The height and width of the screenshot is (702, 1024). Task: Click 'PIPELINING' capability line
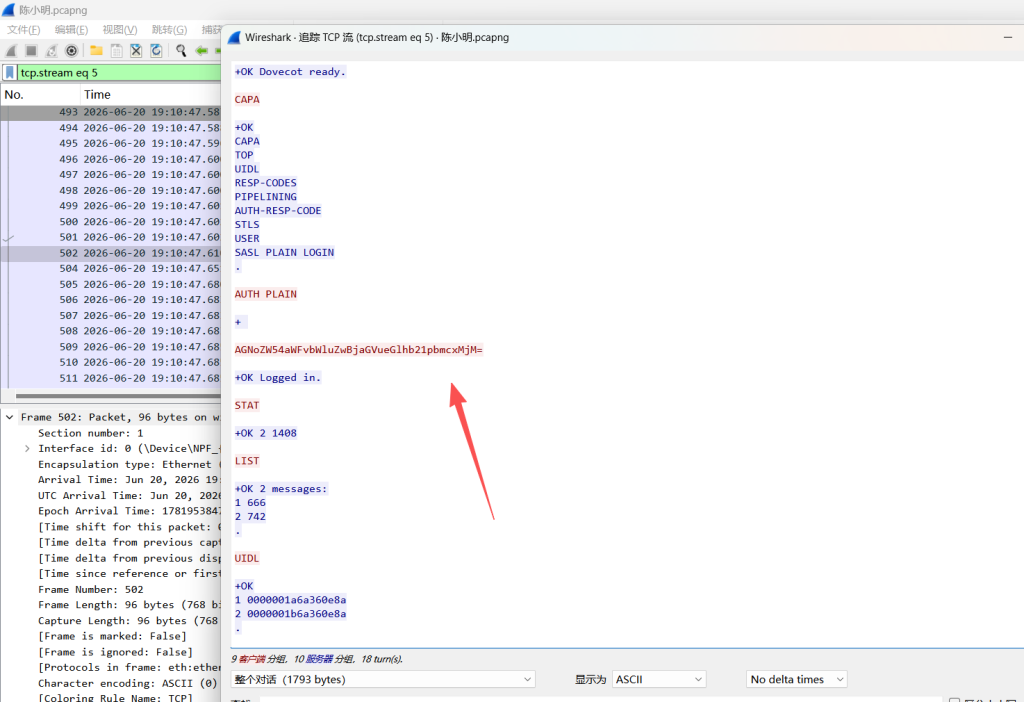[266, 197]
